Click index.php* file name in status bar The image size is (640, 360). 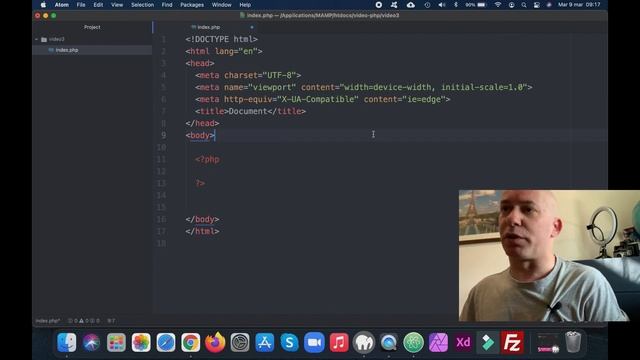tap(48, 321)
